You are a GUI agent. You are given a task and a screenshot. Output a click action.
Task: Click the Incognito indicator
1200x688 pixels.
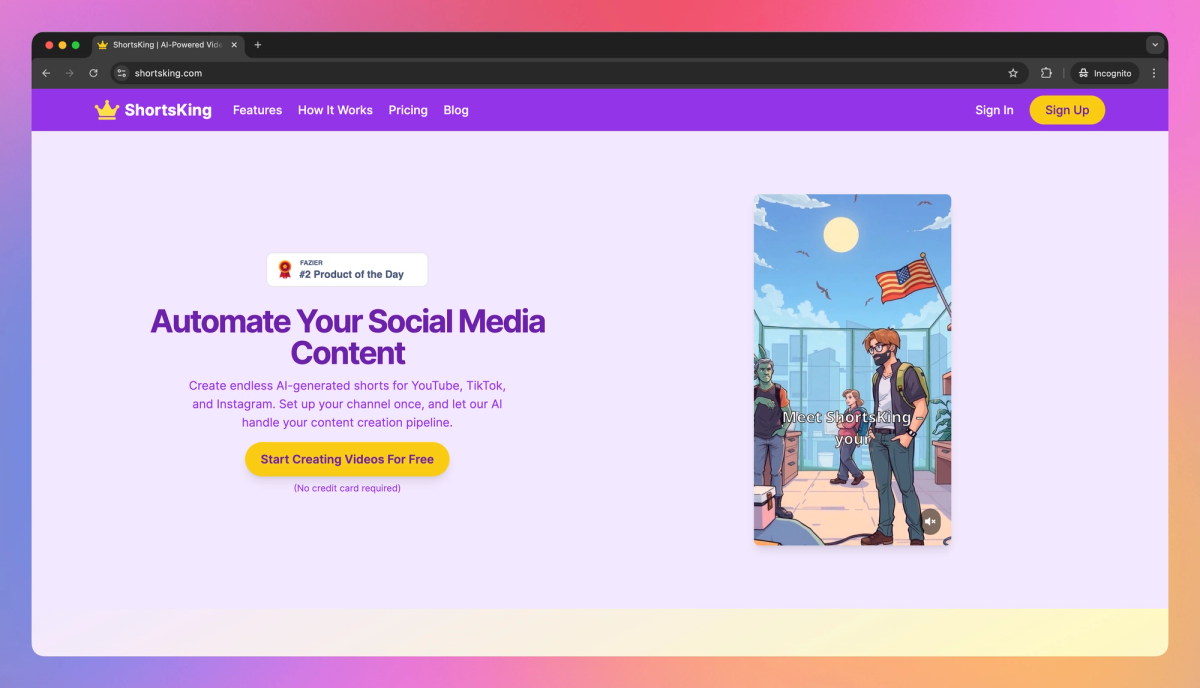tap(1105, 73)
